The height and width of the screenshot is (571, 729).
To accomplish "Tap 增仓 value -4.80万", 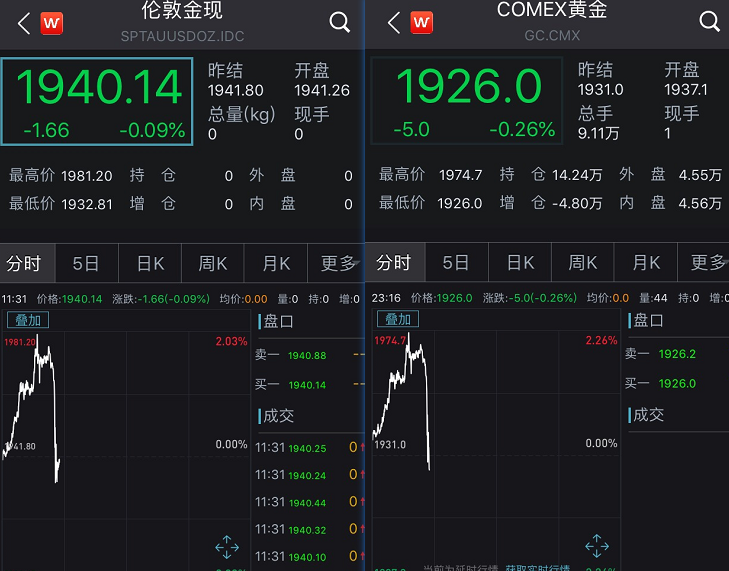I will pyautogui.click(x=577, y=203).
